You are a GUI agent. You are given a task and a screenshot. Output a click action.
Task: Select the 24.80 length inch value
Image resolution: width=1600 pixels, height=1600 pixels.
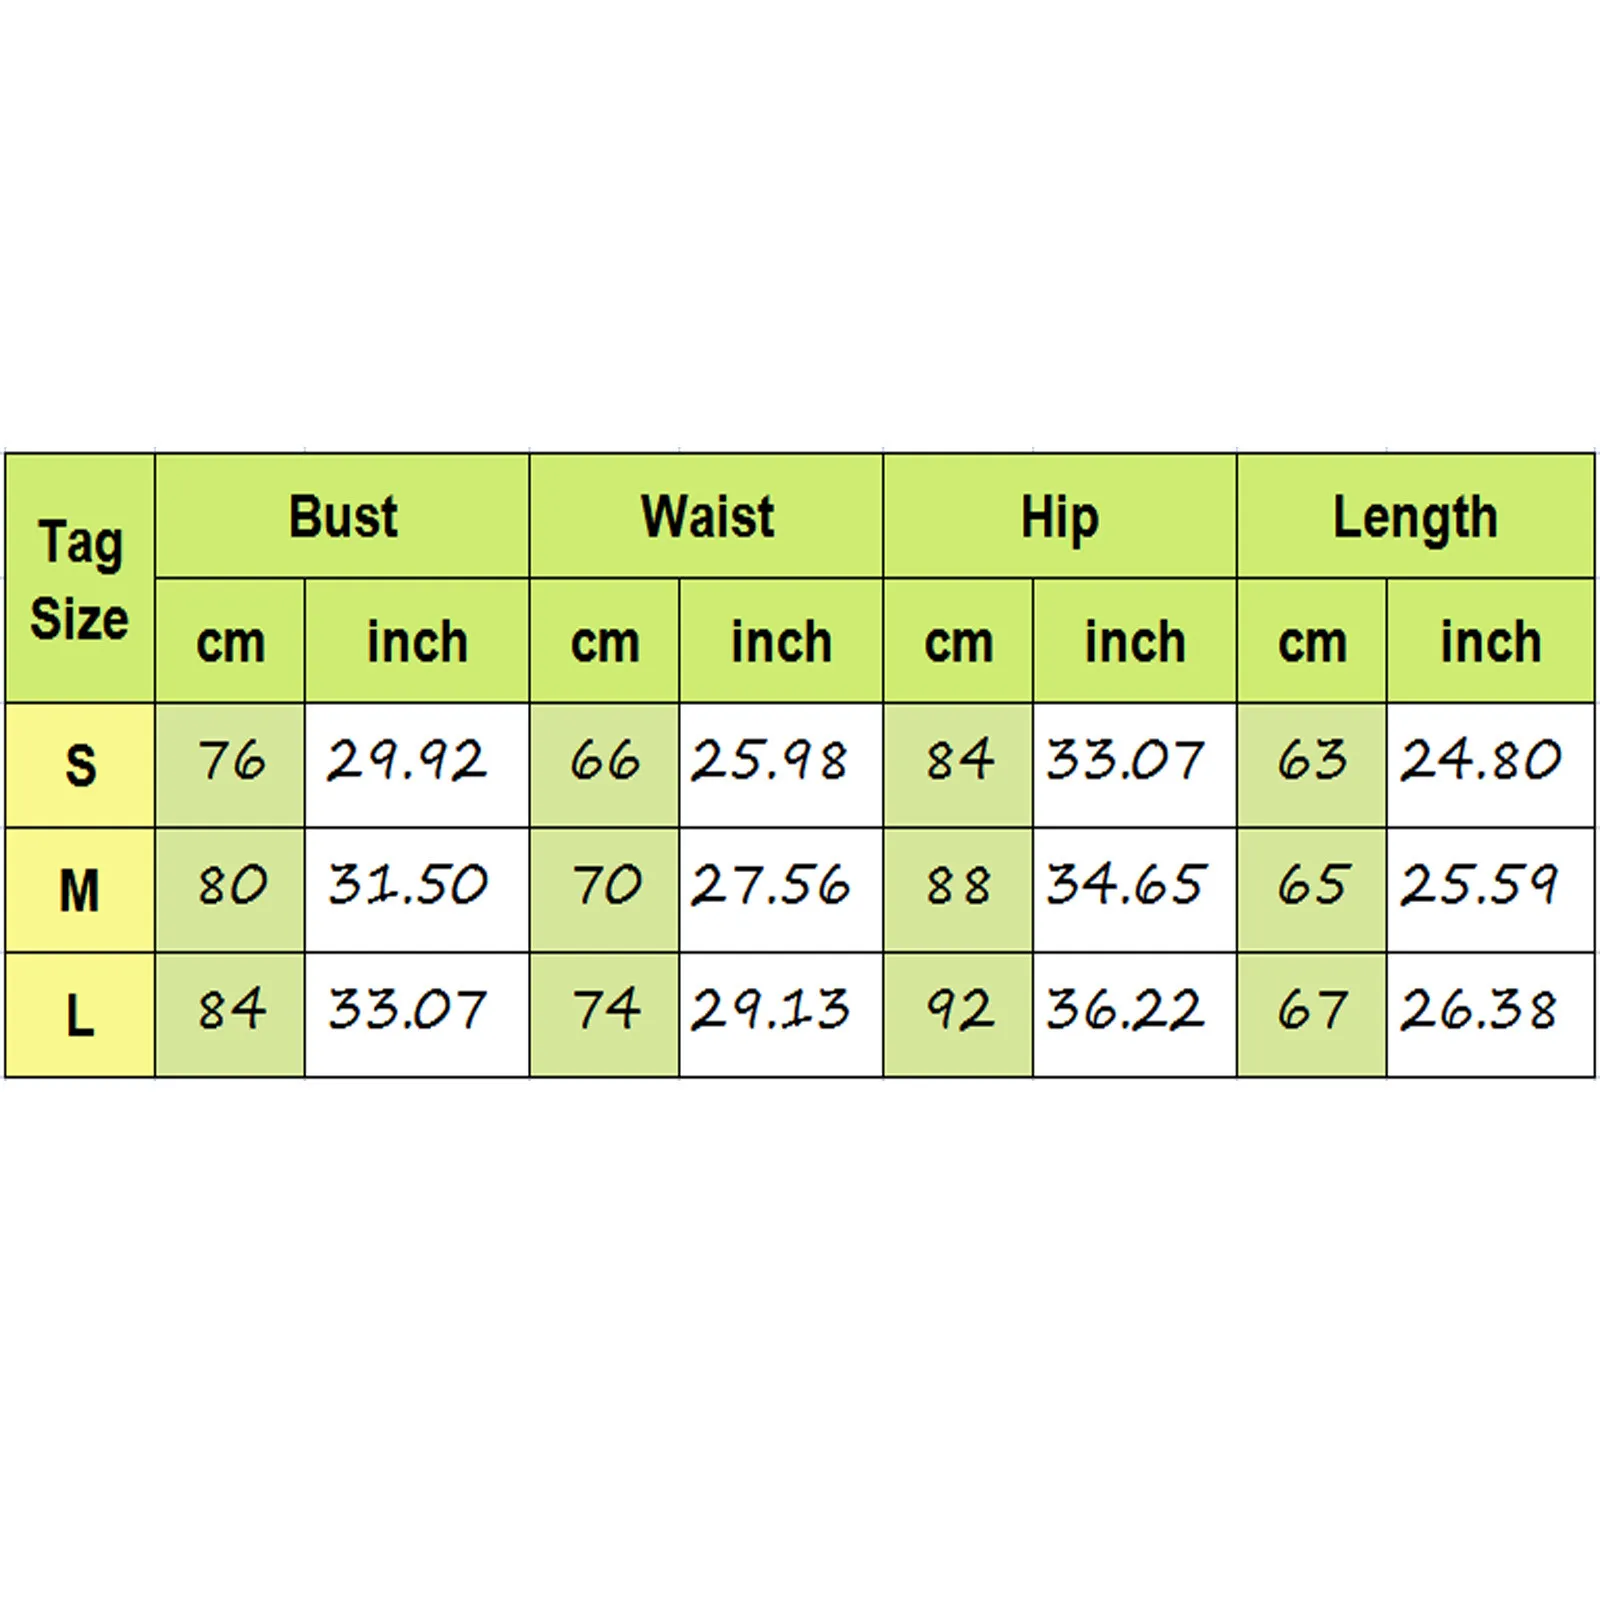(x=1480, y=761)
